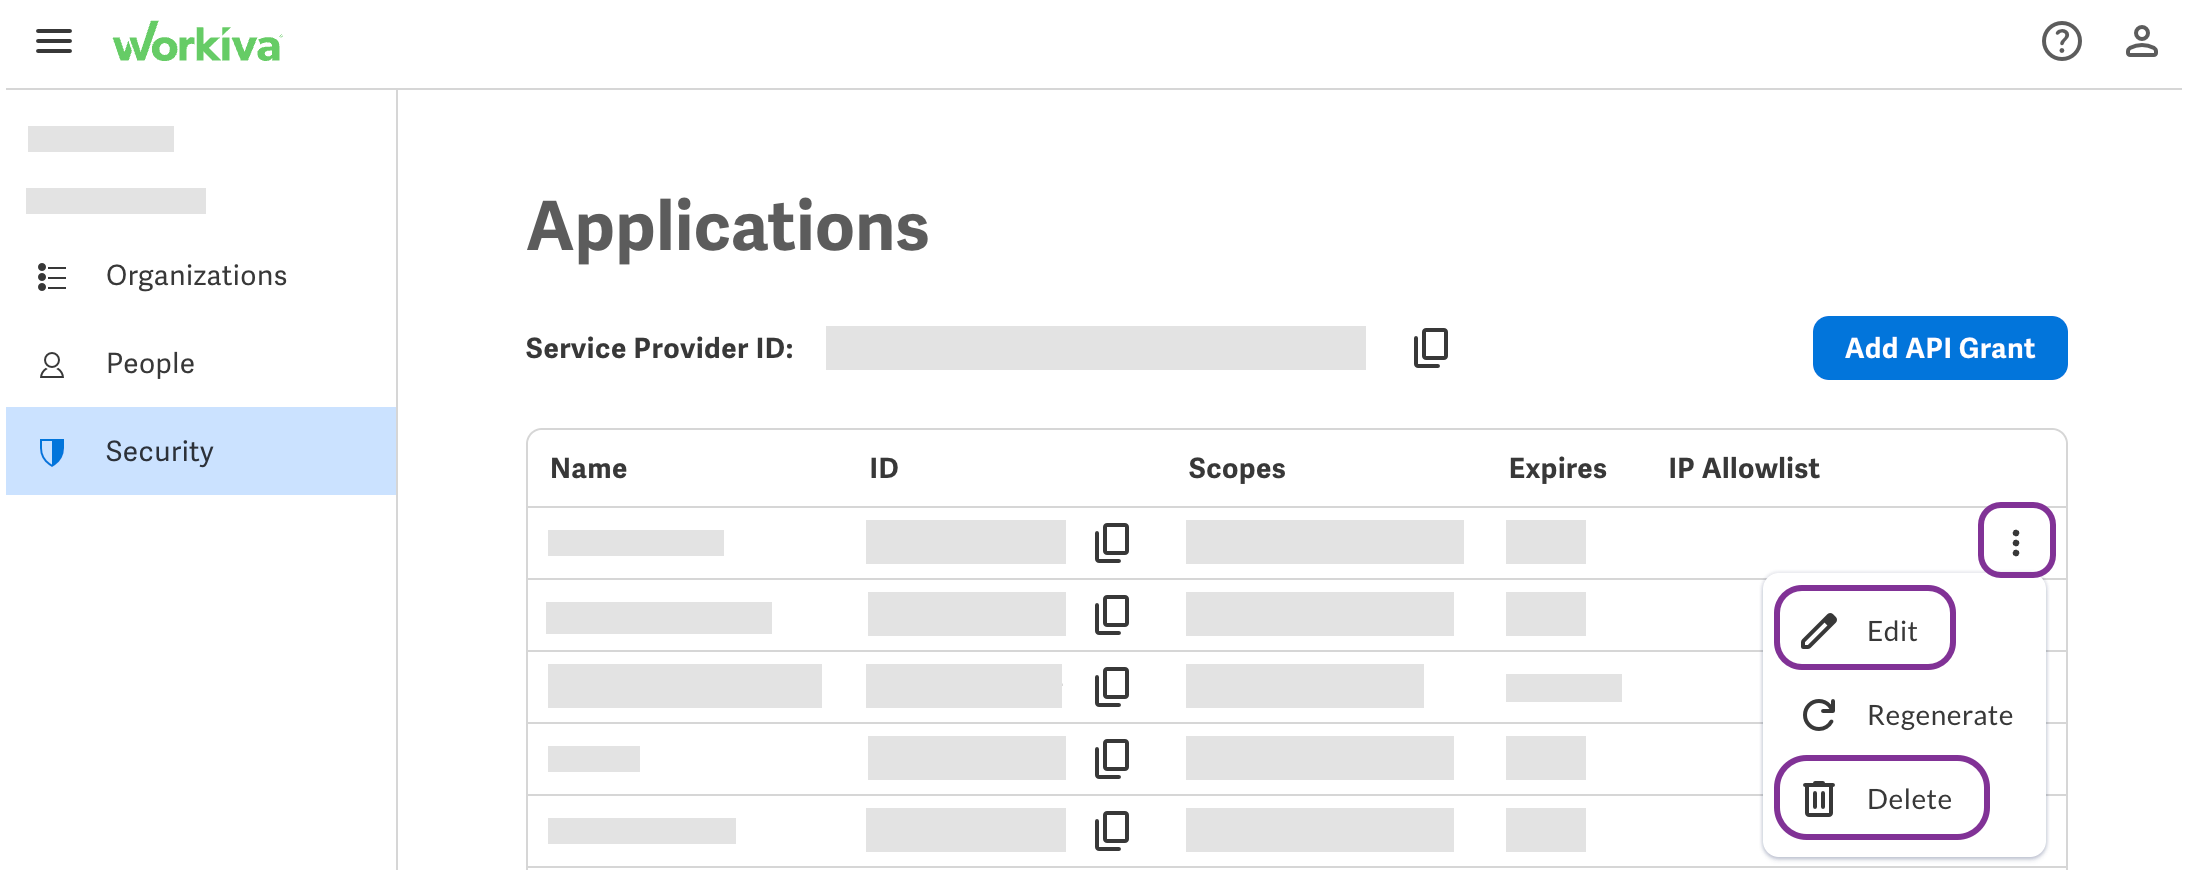
Task: Choose Delete from the actions menu
Action: pos(1880,799)
